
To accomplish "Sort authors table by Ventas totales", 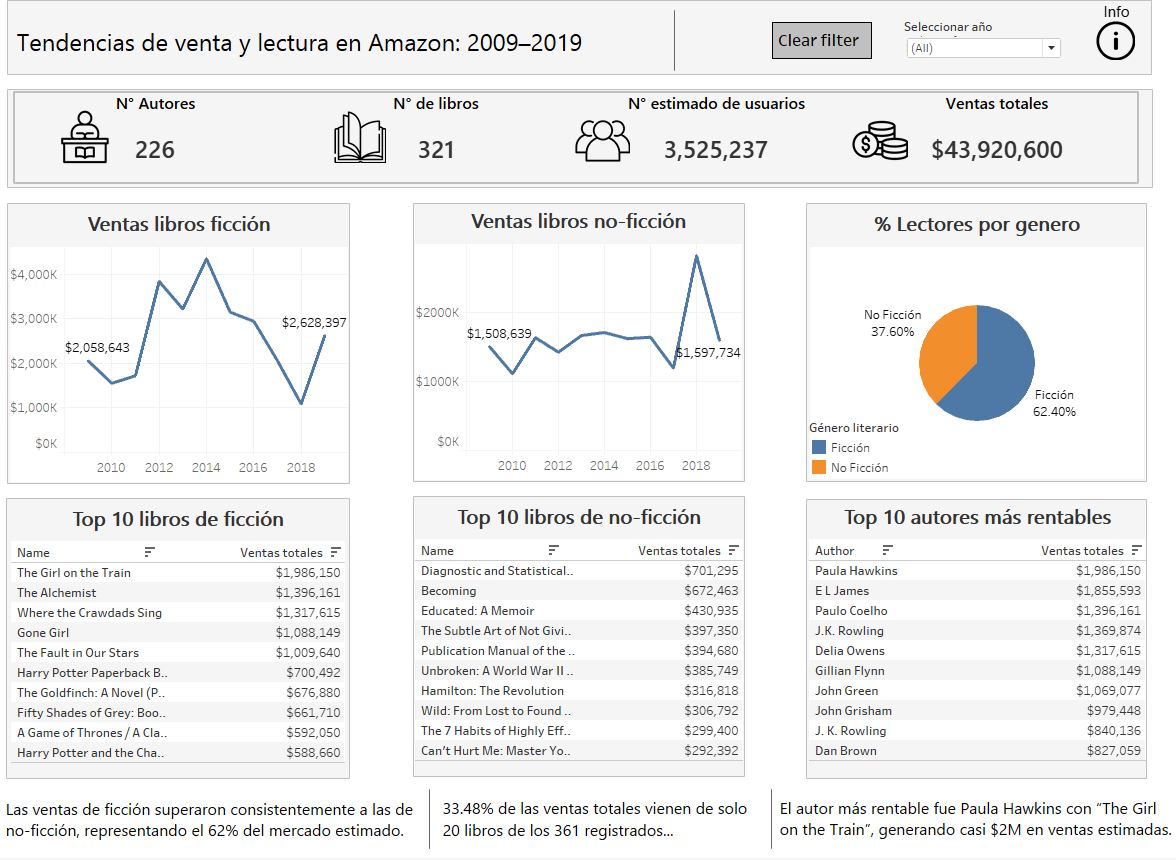I will [1136, 550].
